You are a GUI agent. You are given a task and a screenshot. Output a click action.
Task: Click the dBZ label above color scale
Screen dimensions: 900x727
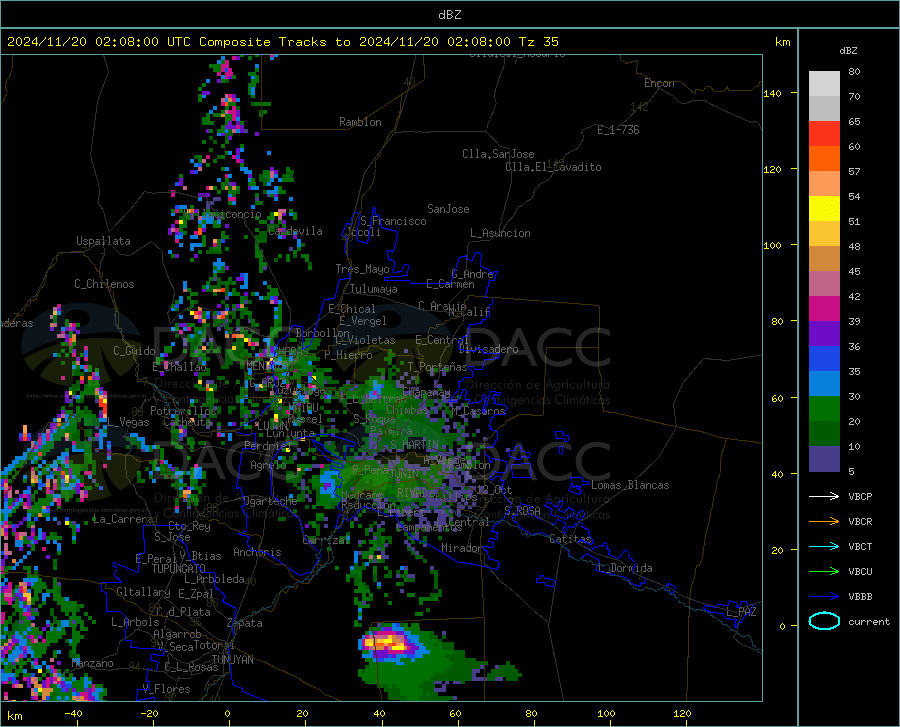pyautogui.click(x=848, y=50)
